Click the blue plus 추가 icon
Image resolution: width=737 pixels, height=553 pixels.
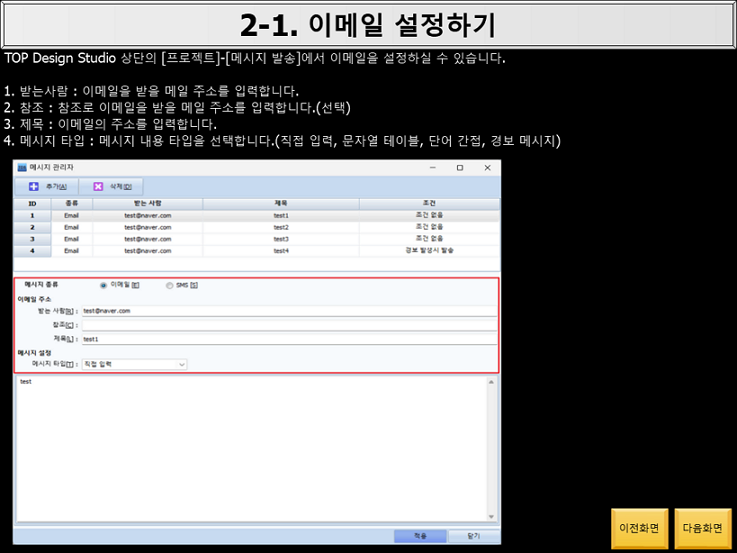pos(34,187)
